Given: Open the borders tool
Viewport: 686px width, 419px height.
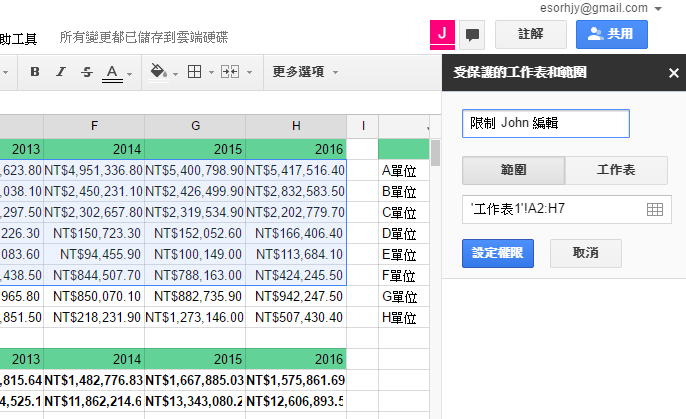Looking at the screenshot, I should click(x=194, y=72).
